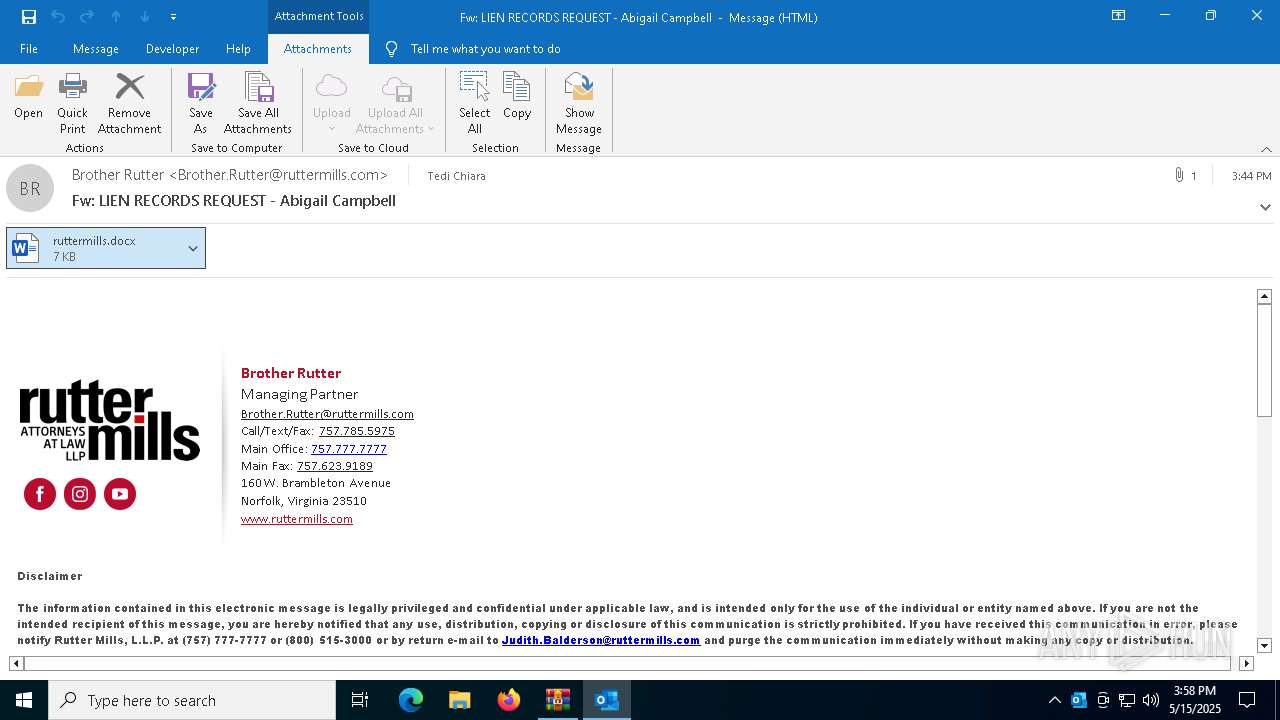Click Tell me what you want to do
The width and height of the screenshot is (1280, 720).
[485, 49]
